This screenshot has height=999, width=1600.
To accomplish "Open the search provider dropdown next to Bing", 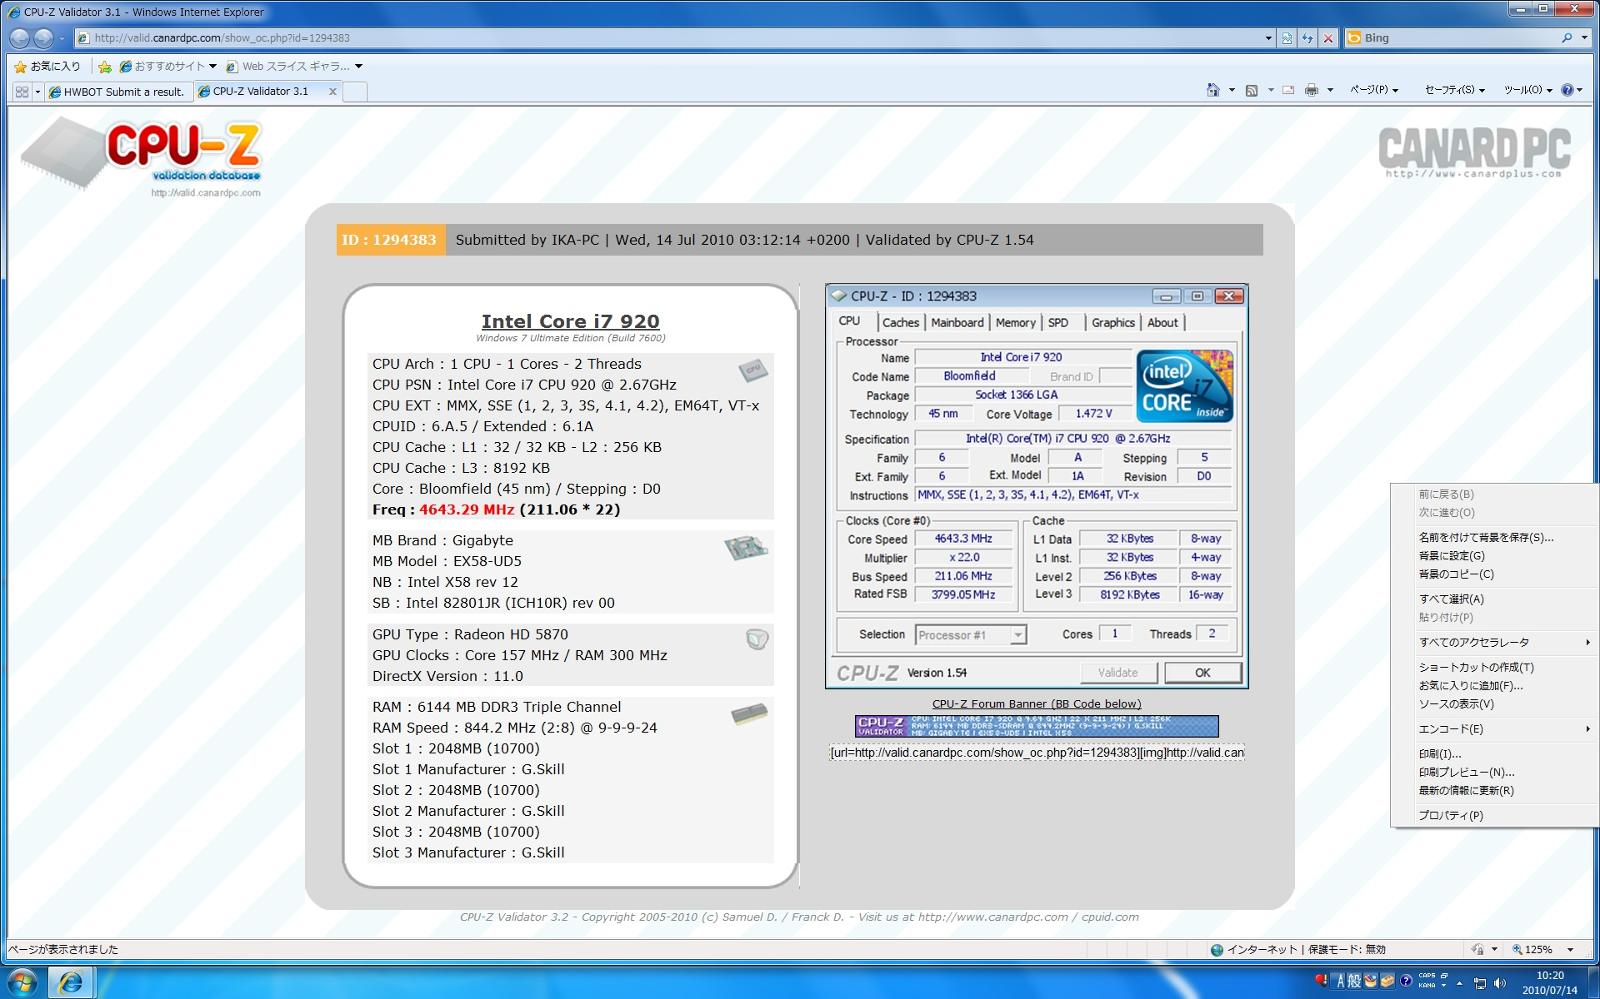I will tap(1584, 38).
